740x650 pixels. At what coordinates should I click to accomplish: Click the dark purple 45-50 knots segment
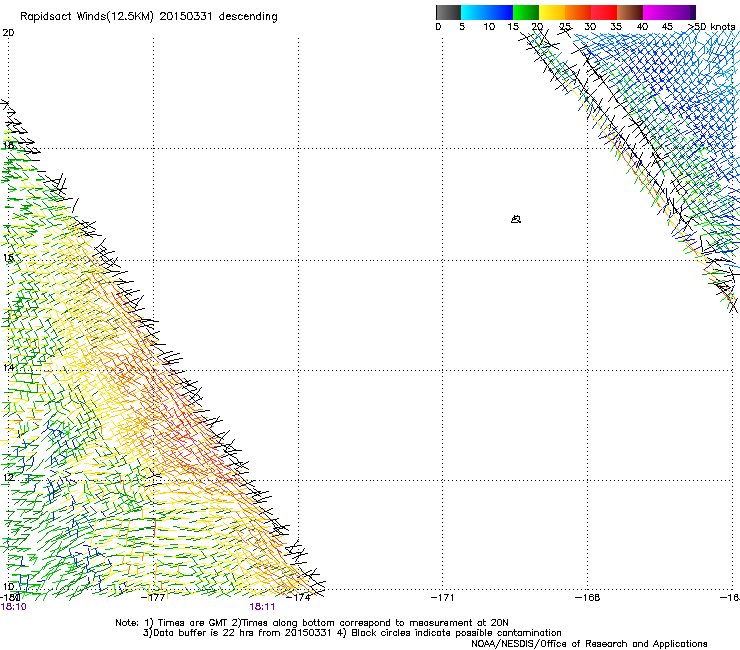(682, 12)
